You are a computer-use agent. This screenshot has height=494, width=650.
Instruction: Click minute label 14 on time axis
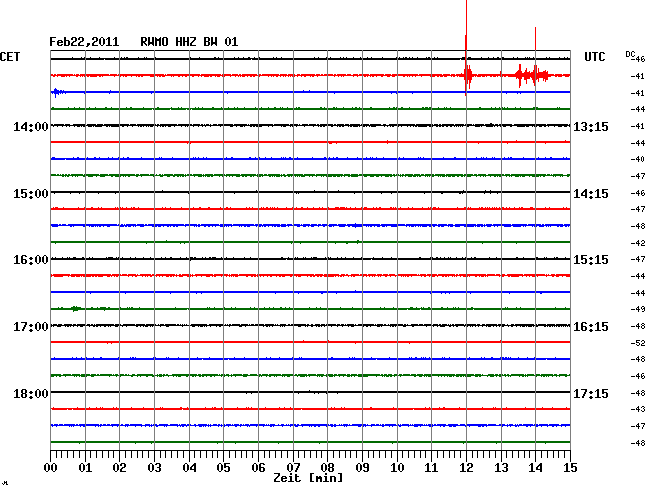pyautogui.click(x=536, y=467)
